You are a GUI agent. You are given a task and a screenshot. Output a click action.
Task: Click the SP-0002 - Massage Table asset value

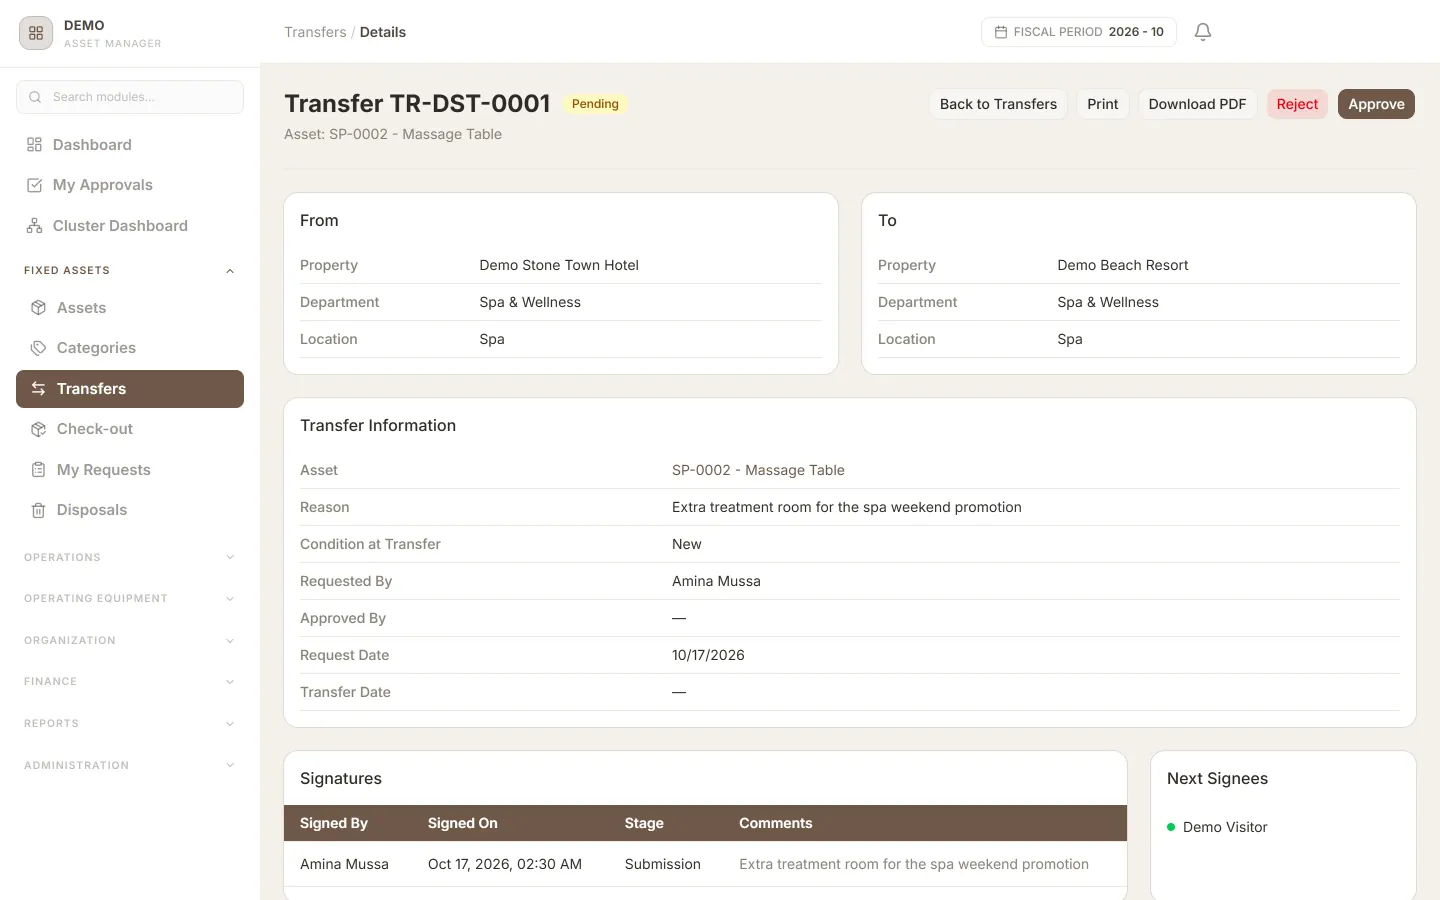coord(758,470)
